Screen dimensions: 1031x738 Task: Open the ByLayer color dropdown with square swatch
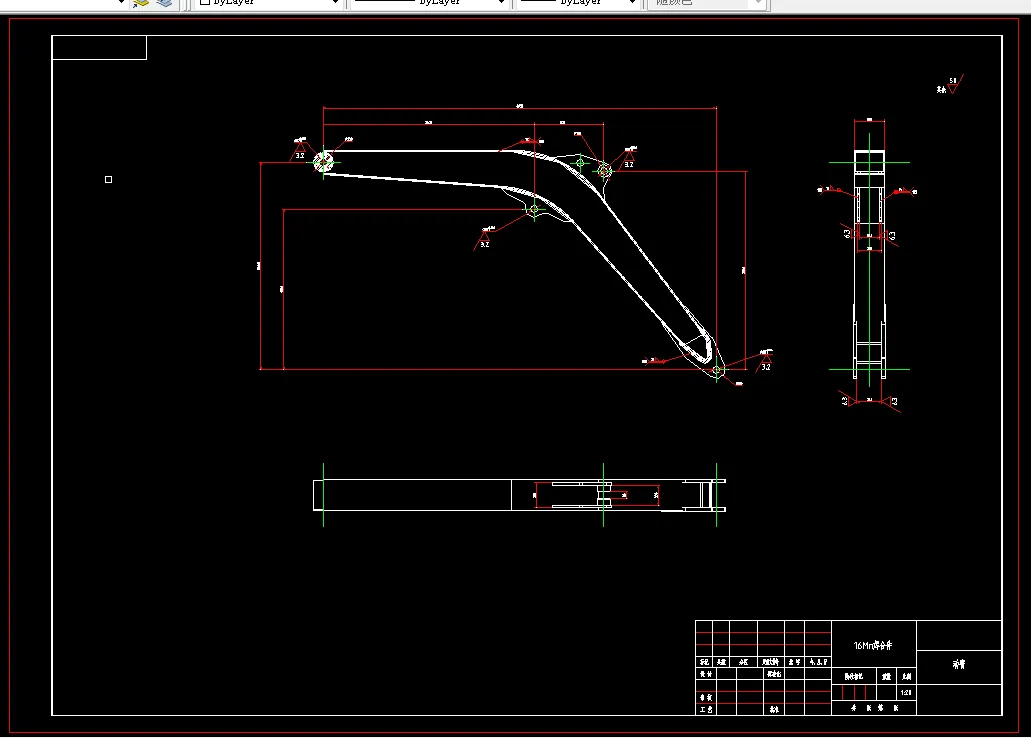tap(268, 3)
